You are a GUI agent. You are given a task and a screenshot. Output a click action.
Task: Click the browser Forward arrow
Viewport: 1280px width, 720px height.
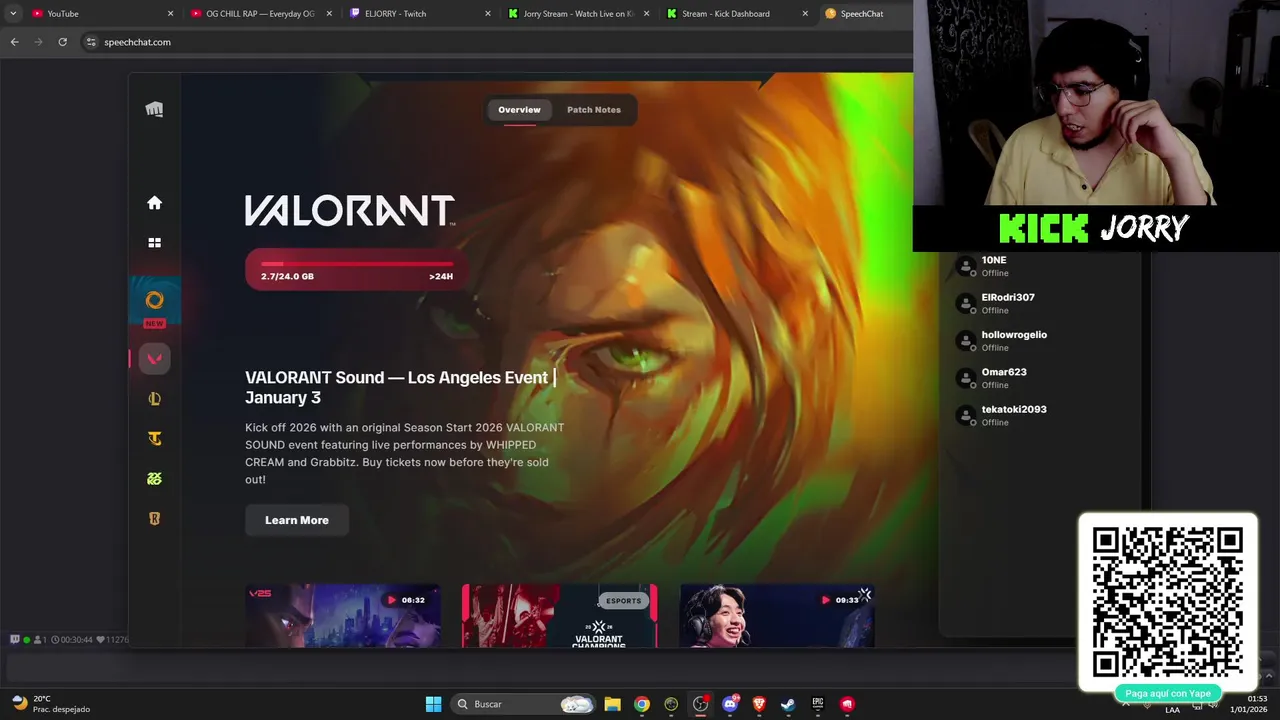point(38,42)
